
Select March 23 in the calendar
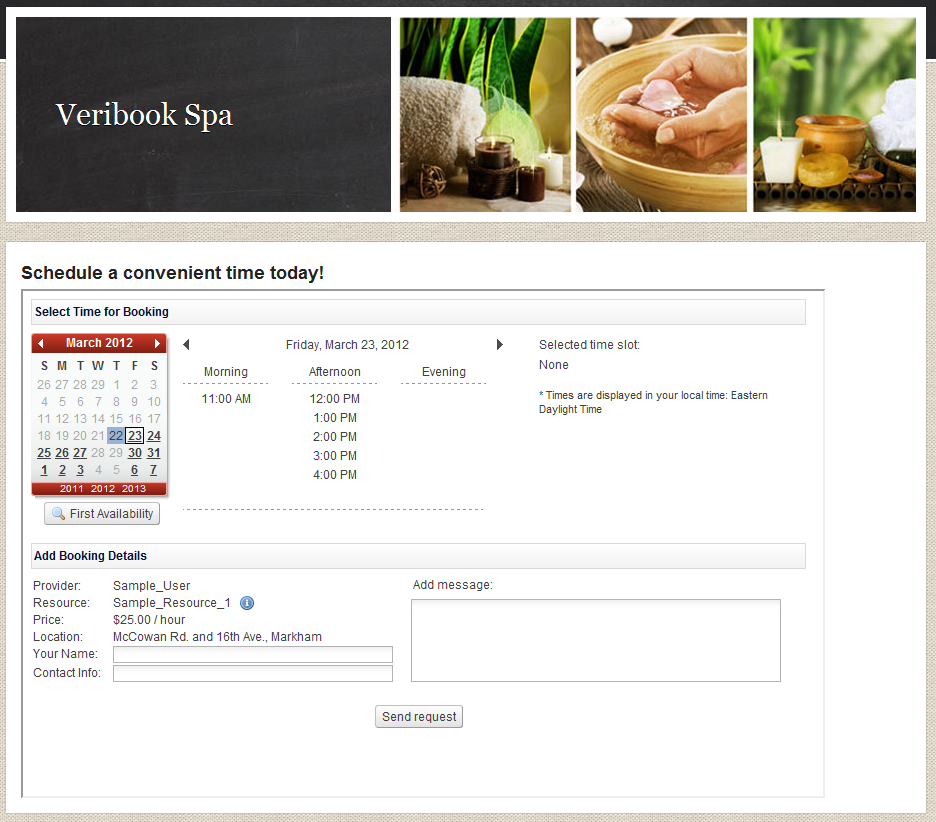pyautogui.click(x=135, y=436)
